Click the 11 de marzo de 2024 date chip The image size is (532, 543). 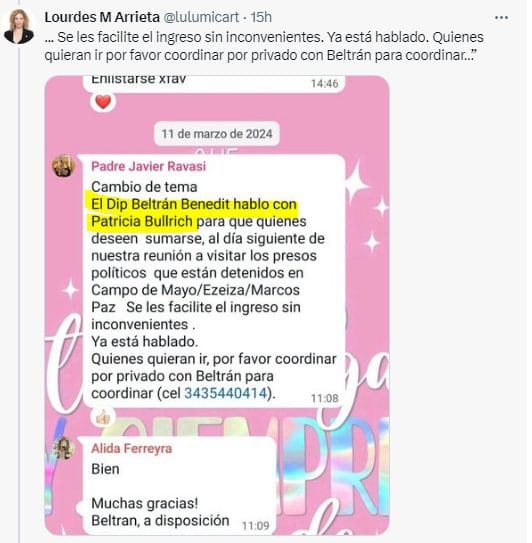point(217,134)
